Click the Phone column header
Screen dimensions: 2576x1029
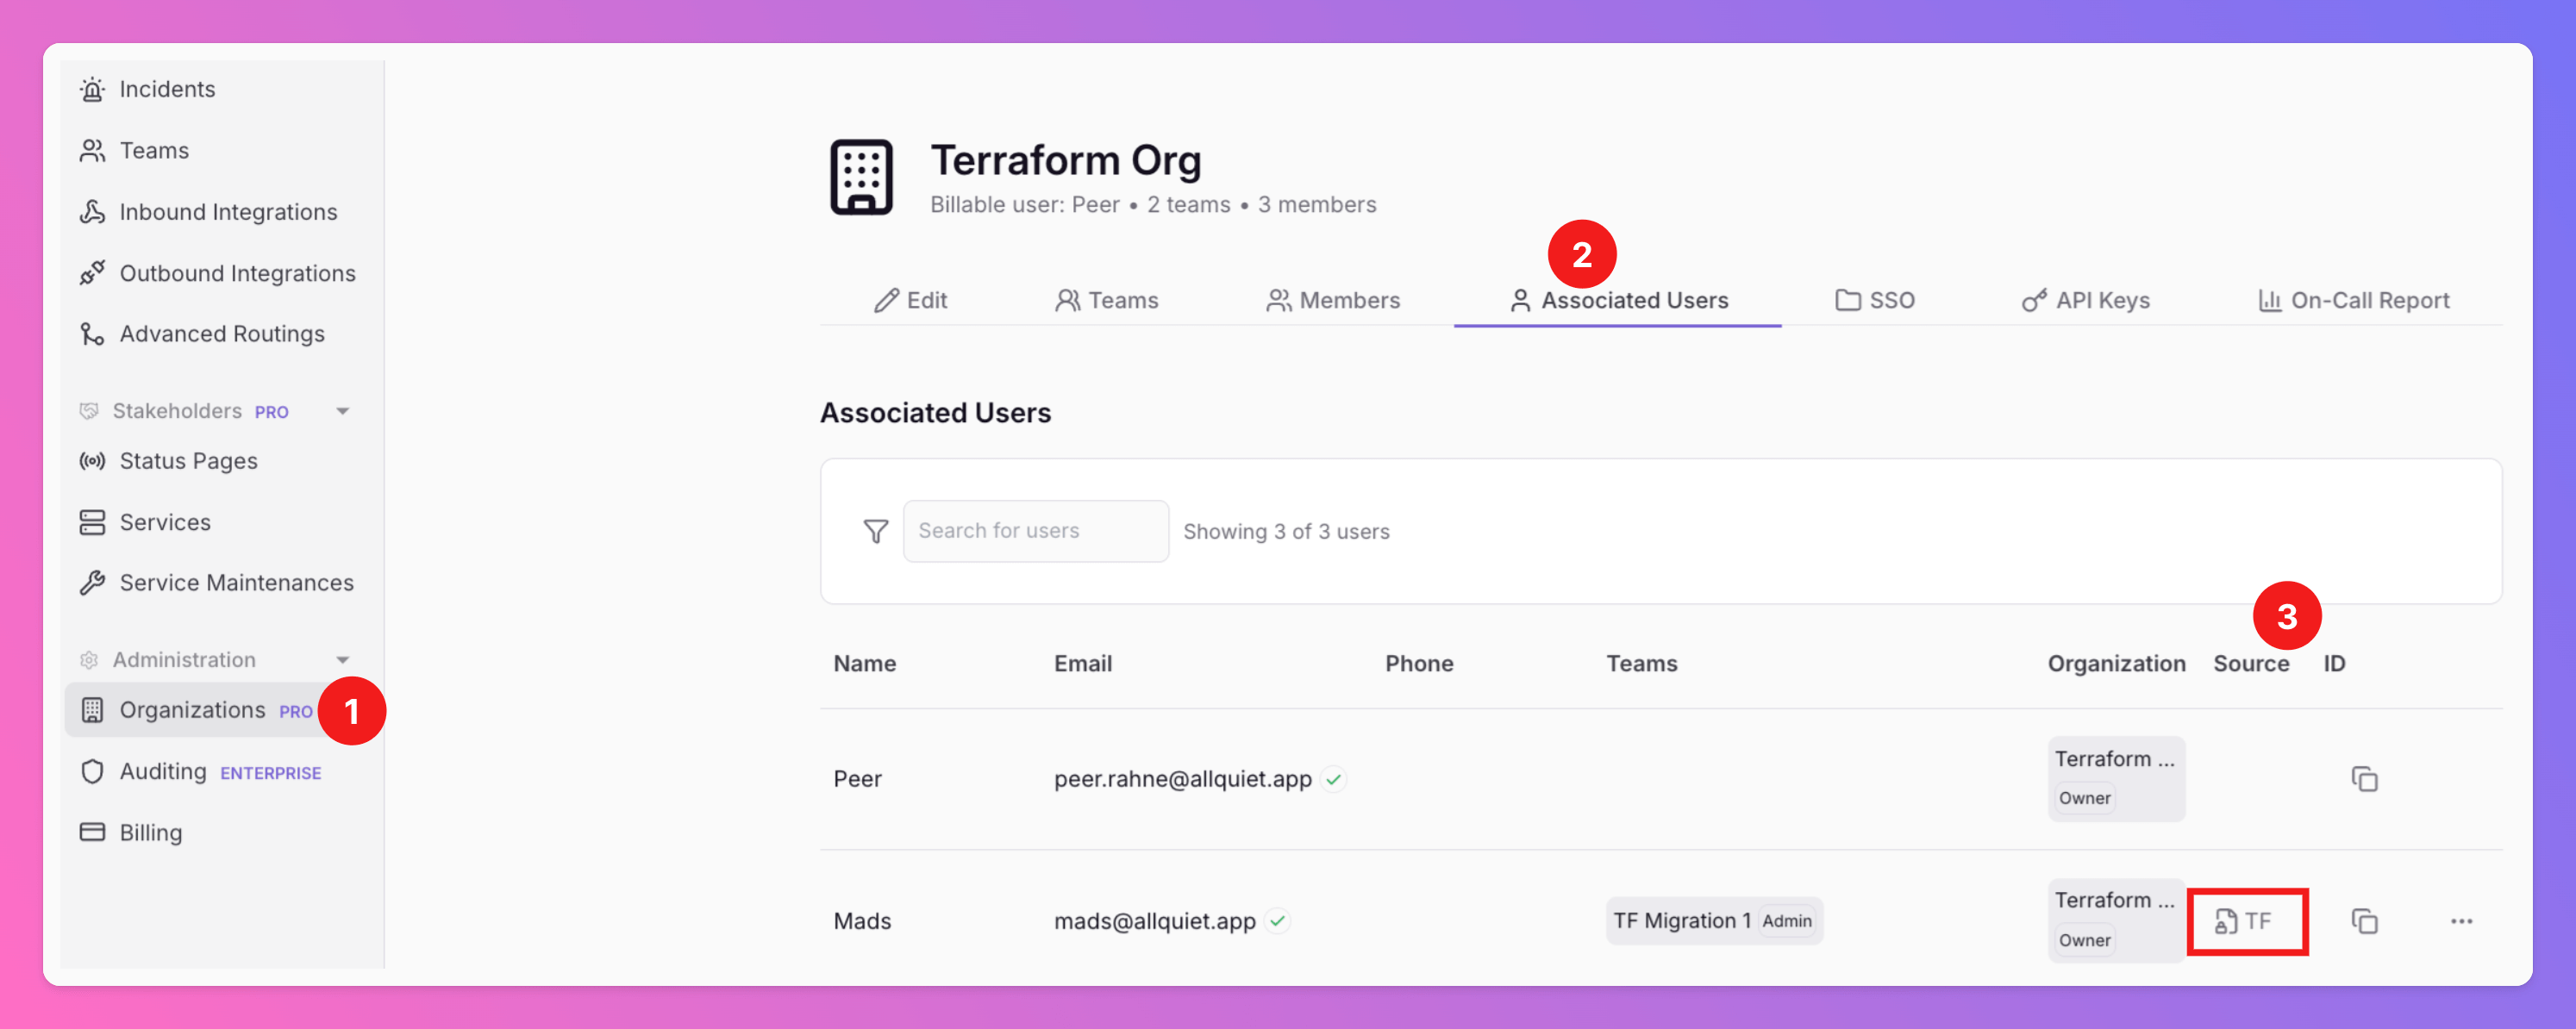click(x=1419, y=663)
